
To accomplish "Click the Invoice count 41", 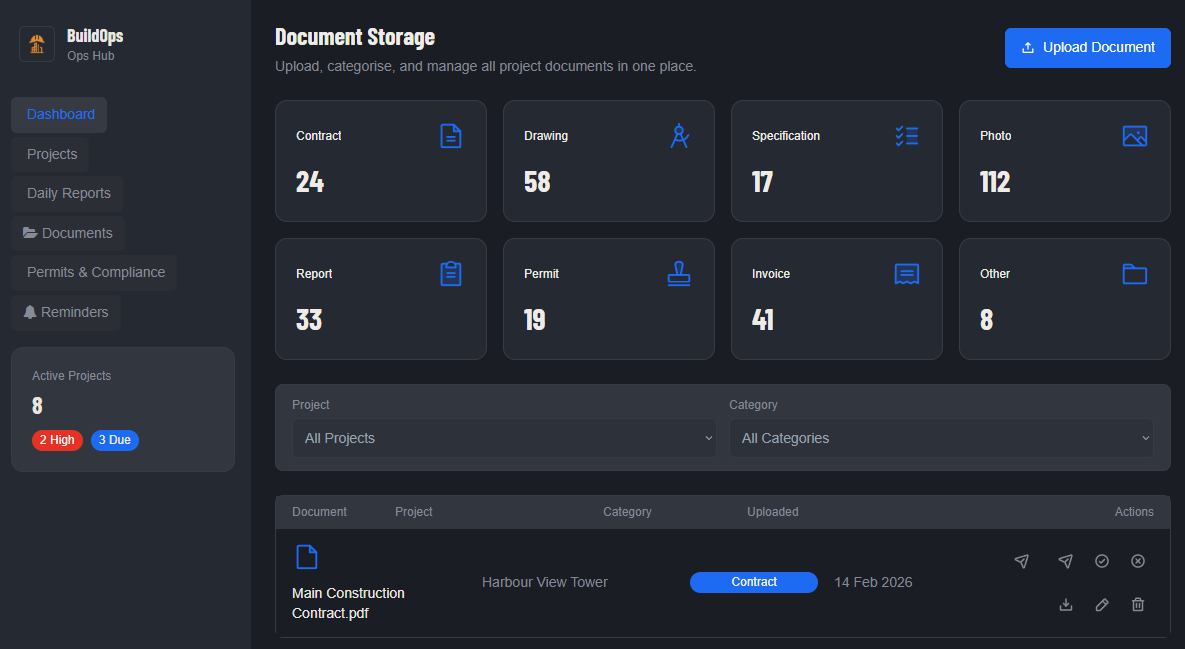I will point(763,320).
